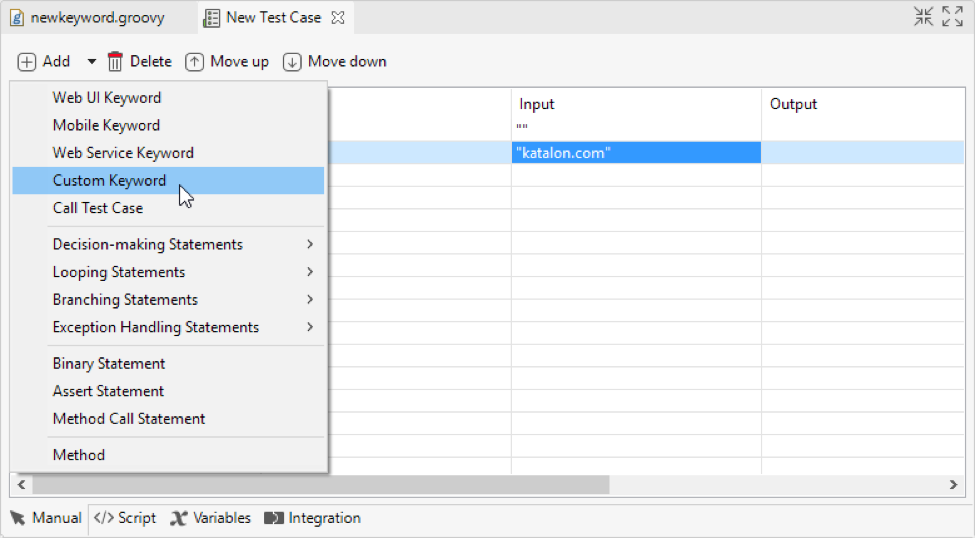This screenshot has height=538, width=975.
Task: Click the empty-quotes input cell
Action: 636,129
